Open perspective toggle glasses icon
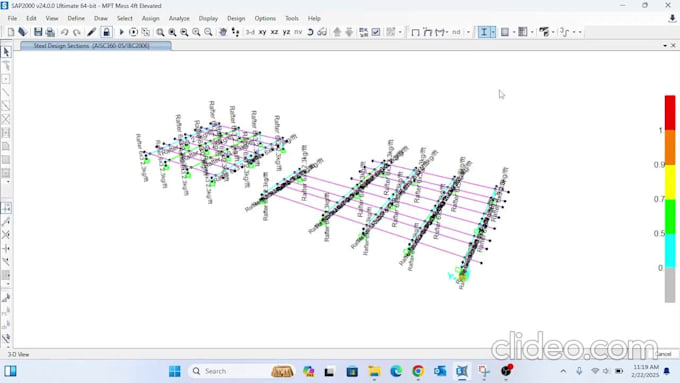The image size is (680, 383). (x=322, y=32)
